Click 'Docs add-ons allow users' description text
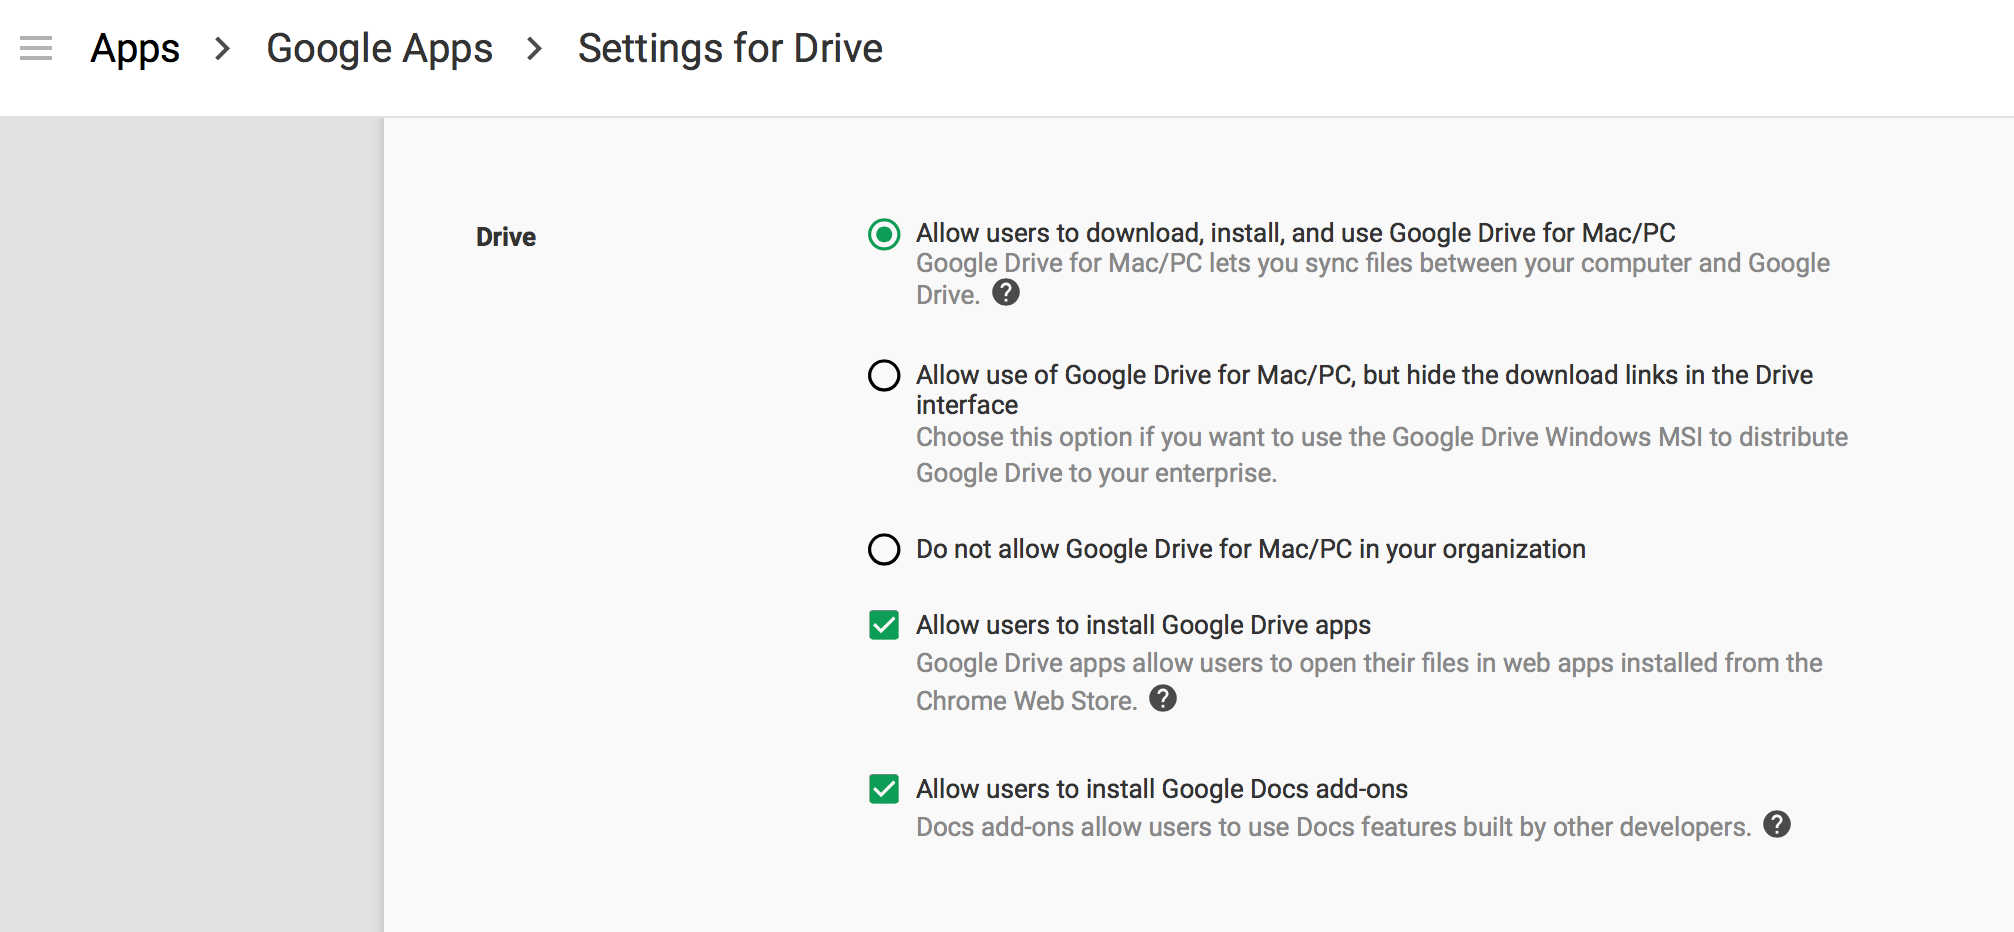Screen dimensions: 2014x932 click(1333, 827)
